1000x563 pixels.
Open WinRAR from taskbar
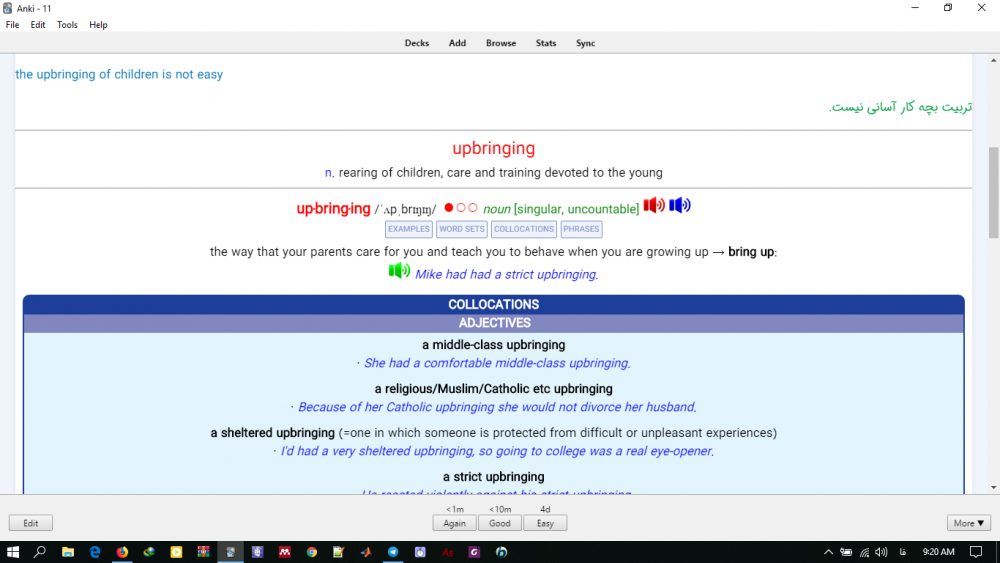(203, 552)
